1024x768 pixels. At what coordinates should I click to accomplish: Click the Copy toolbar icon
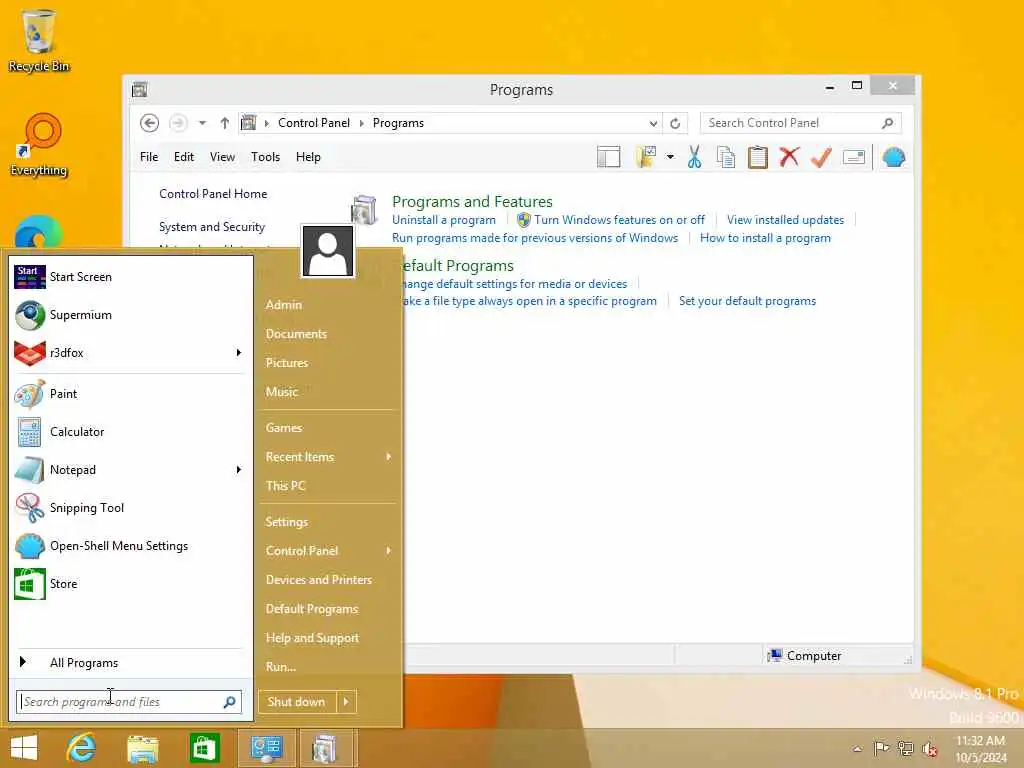[x=726, y=157]
